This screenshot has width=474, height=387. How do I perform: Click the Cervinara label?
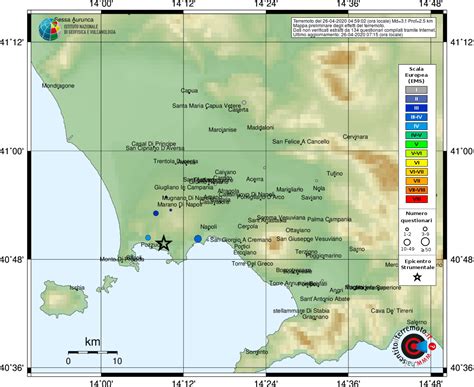(355, 137)
